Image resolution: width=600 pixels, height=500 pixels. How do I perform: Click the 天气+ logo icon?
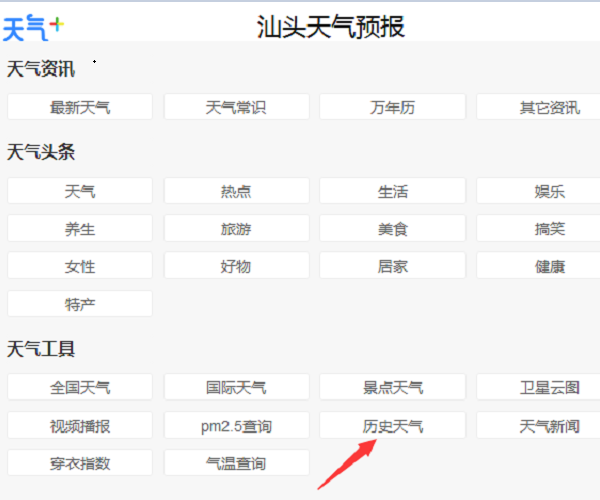pyautogui.click(x=33, y=28)
